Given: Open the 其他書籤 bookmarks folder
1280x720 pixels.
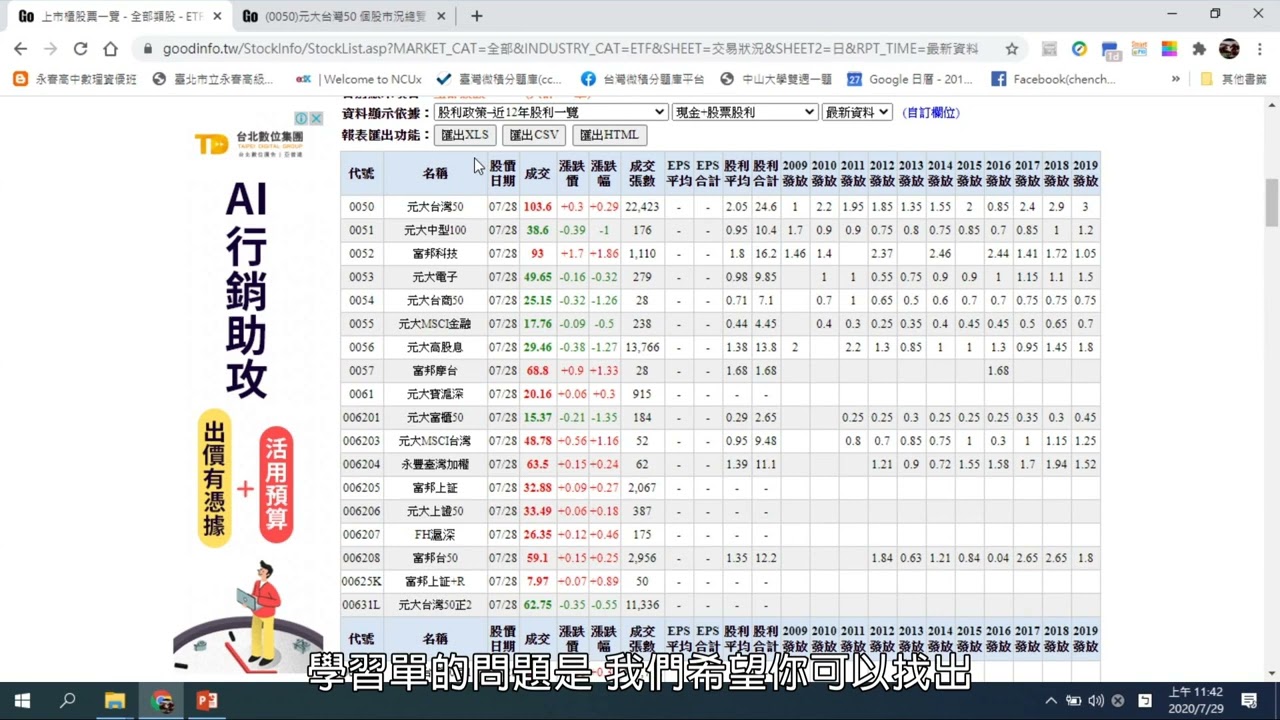Looking at the screenshot, I should (1233, 79).
